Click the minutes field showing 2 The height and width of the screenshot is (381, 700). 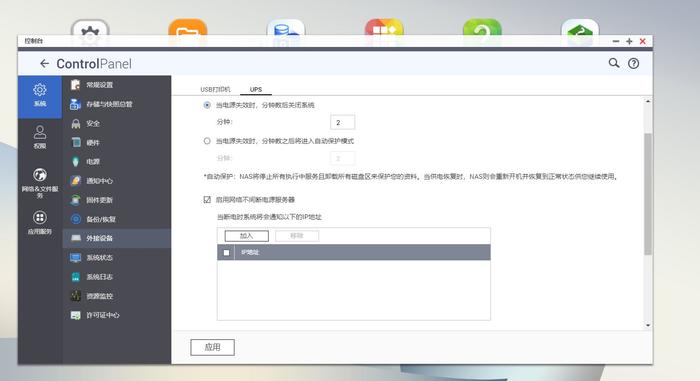(x=342, y=122)
